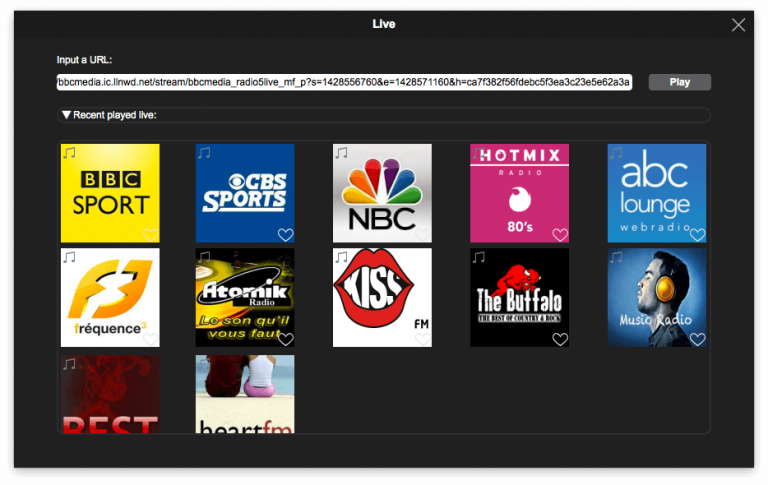Toggle heart on fréquence3 tile
This screenshot has width=768, height=485.
coord(150,339)
